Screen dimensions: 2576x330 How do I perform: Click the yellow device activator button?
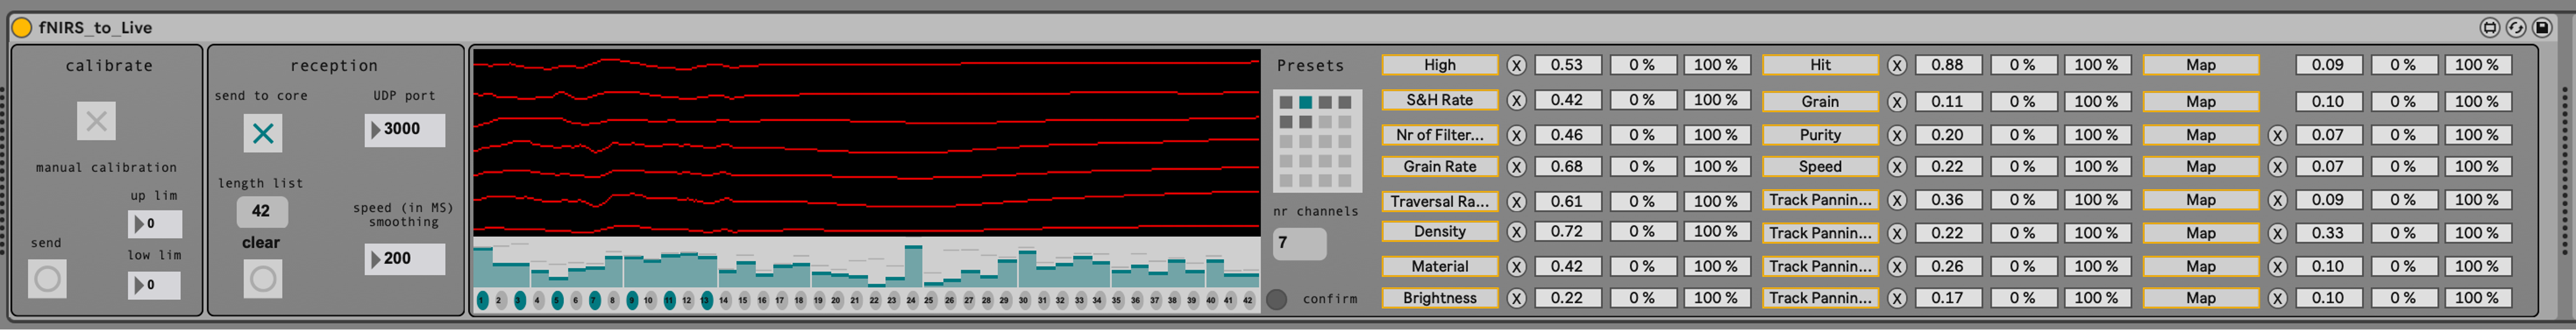coord(21,27)
